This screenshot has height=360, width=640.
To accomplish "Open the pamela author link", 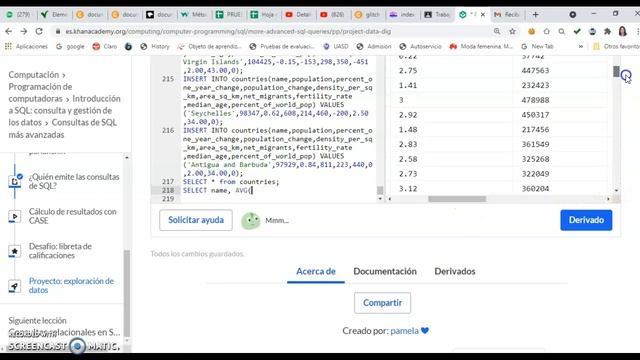I will coord(404,331).
